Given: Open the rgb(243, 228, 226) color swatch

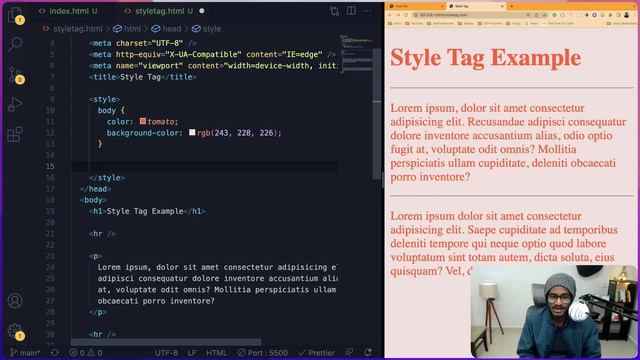Looking at the screenshot, I should point(192,132).
